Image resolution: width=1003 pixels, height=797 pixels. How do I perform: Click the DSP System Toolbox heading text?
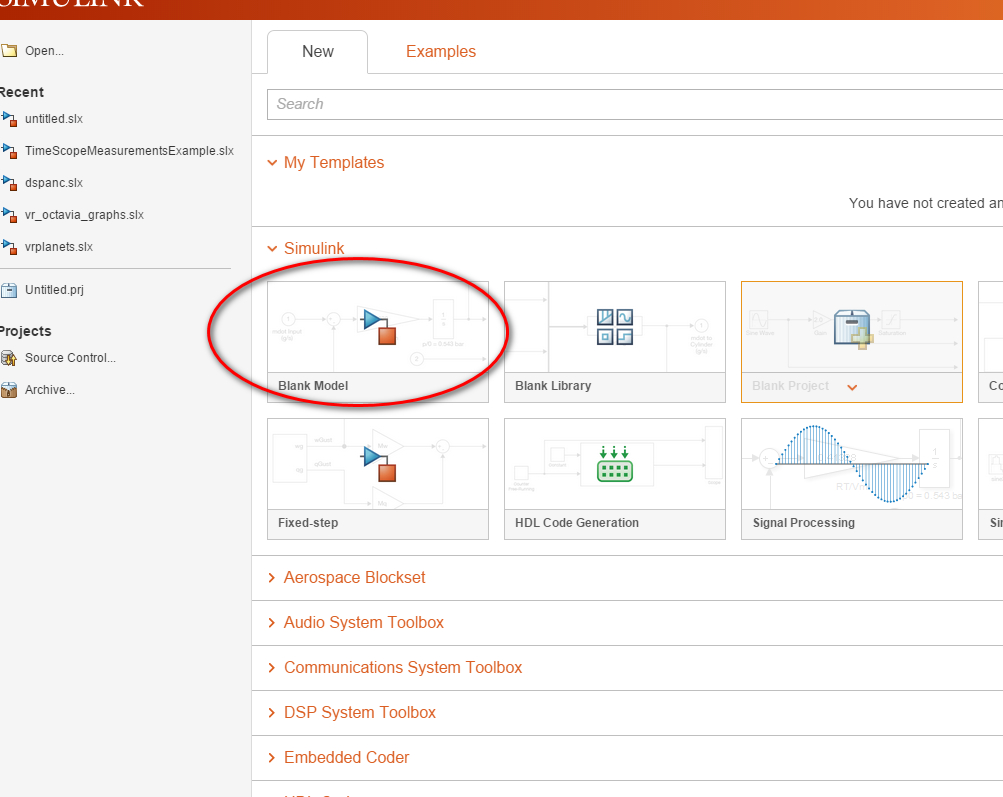tap(359, 713)
